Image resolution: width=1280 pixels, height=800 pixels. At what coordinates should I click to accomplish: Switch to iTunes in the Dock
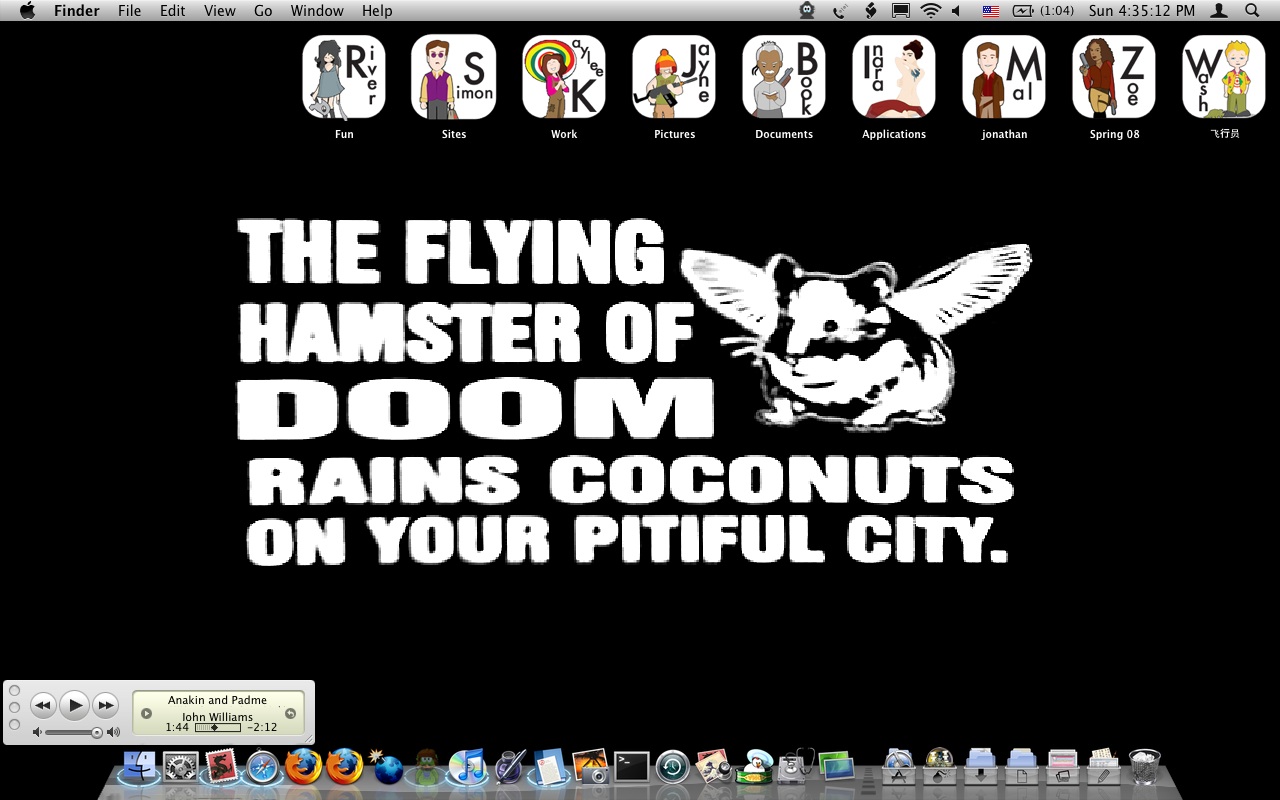click(468, 768)
